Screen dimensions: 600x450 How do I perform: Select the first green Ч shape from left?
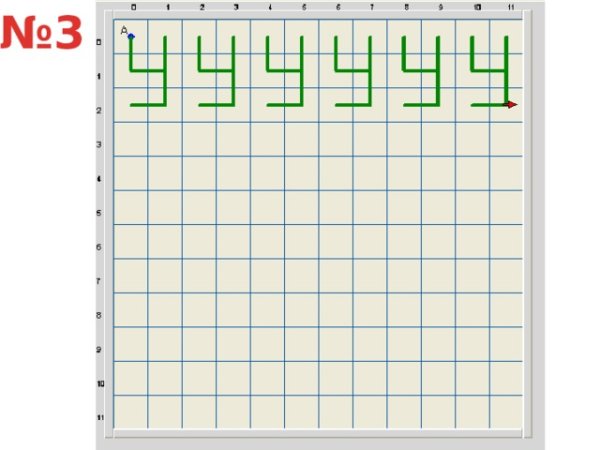point(149,72)
